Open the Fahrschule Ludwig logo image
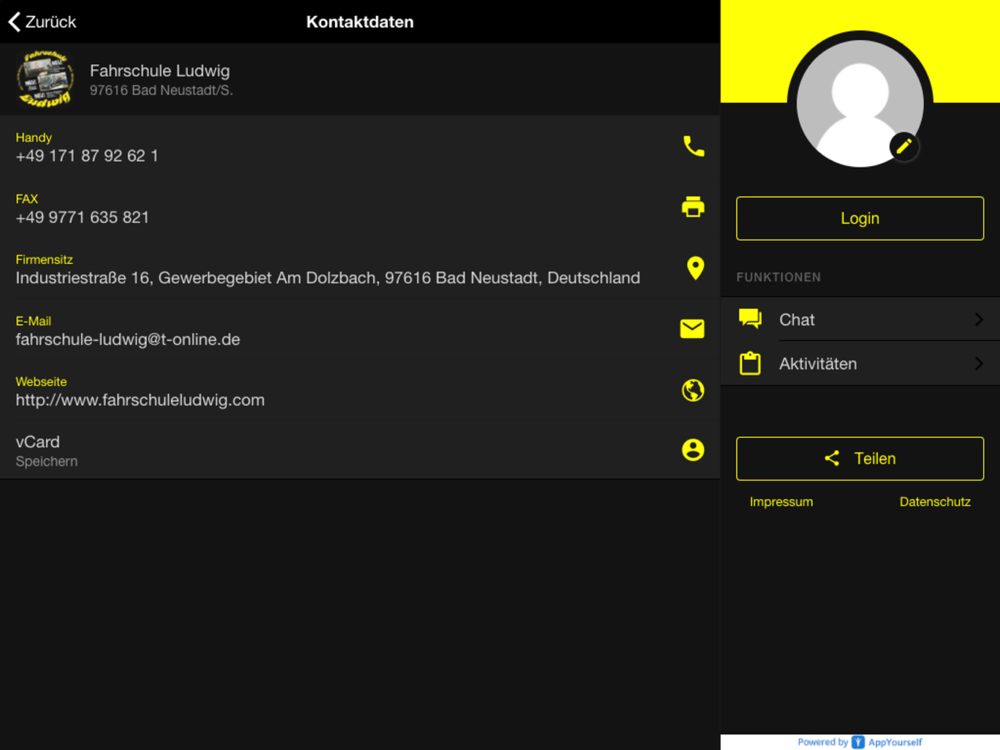This screenshot has width=1000, height=750. pos(45,79)
